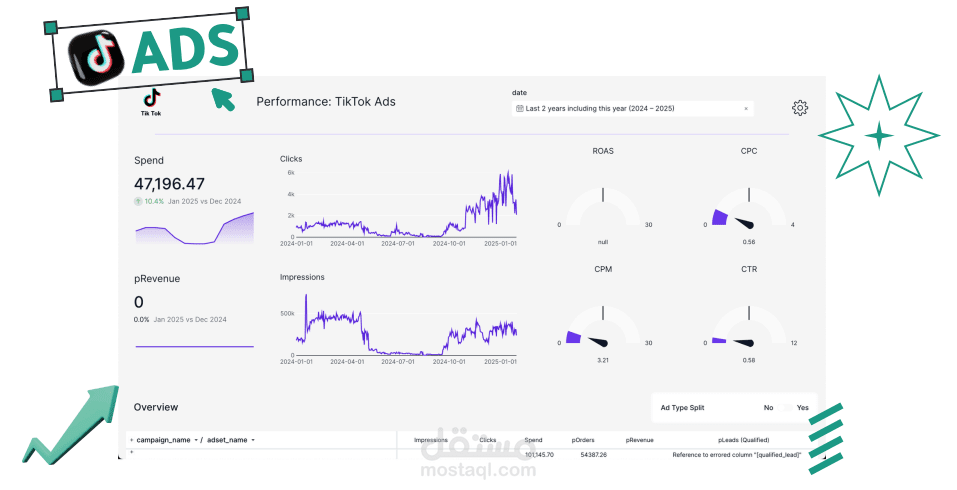Screen dimensions: 957x490
Task: Click the CPC gauge needle
Action: click(x=745, y=223)
